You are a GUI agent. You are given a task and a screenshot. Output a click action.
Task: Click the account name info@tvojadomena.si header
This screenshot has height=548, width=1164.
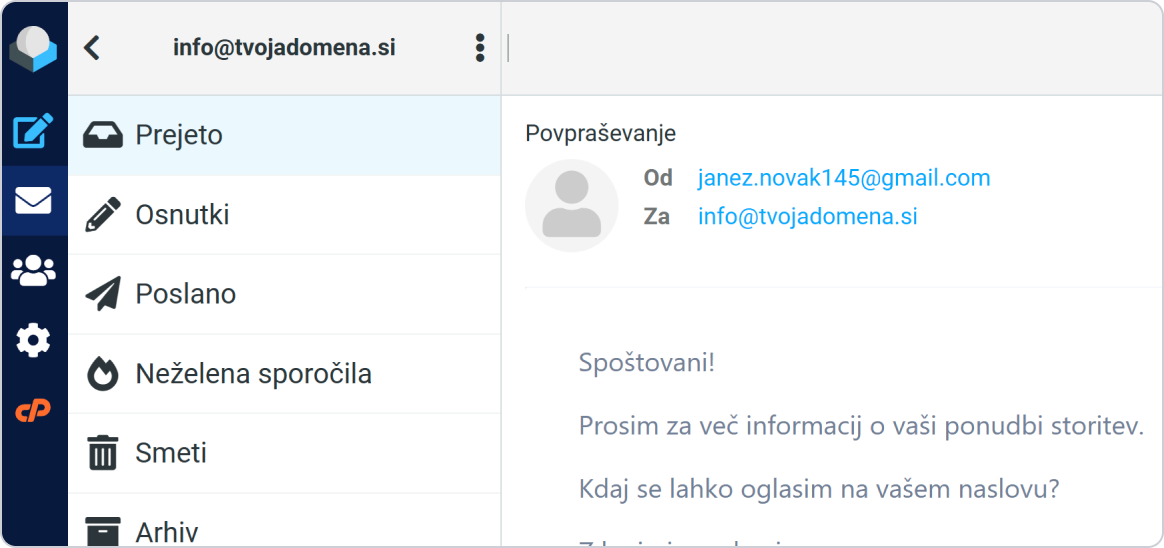pyautogui.click(x=284, y=48)
